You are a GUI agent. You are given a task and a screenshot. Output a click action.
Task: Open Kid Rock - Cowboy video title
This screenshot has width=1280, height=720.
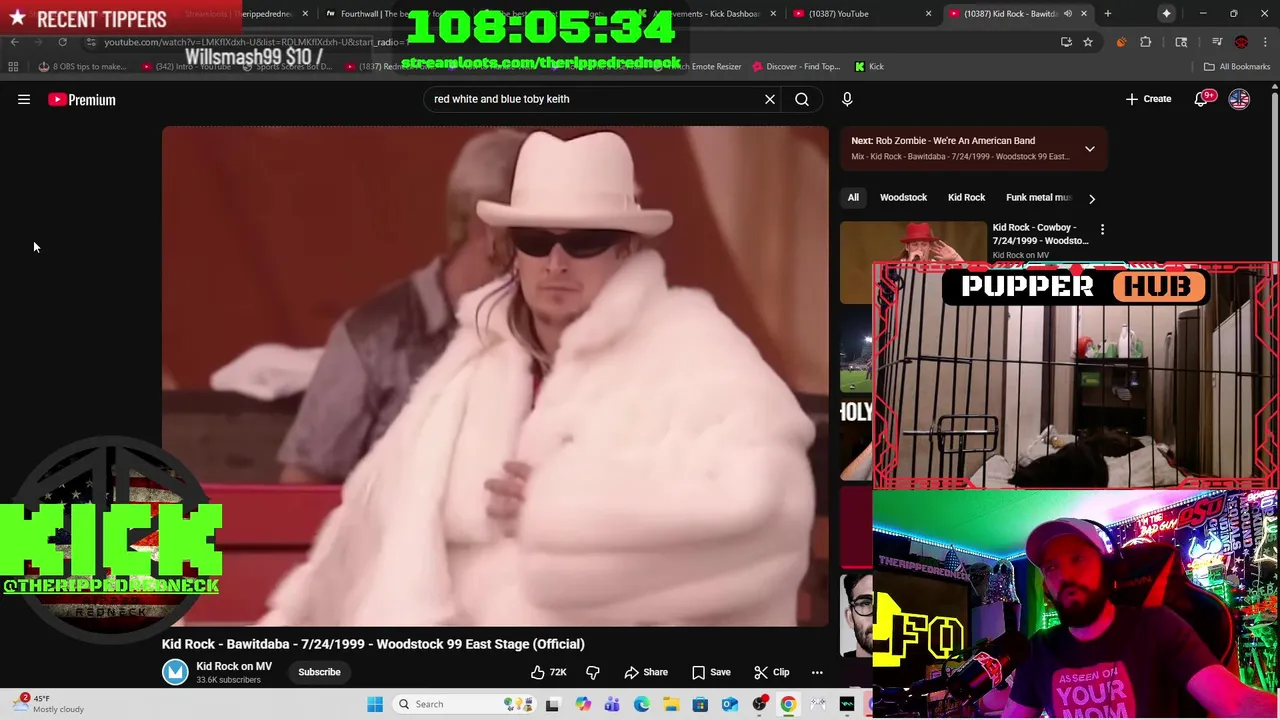click(1040, 234)
